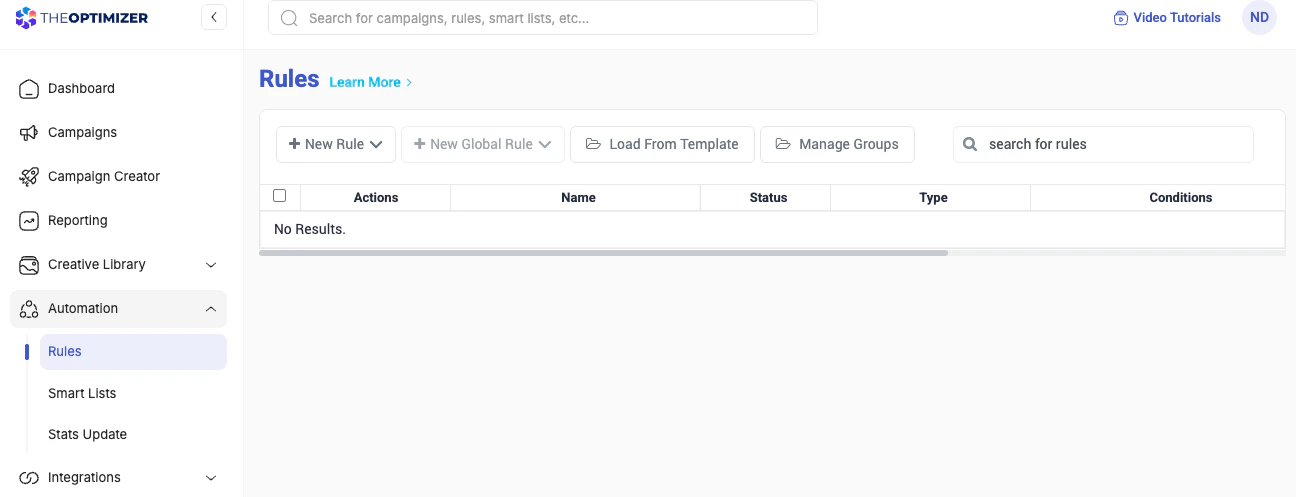Click the plus icon on New Rule
The image size is (1296, 497).
(294, 144)
